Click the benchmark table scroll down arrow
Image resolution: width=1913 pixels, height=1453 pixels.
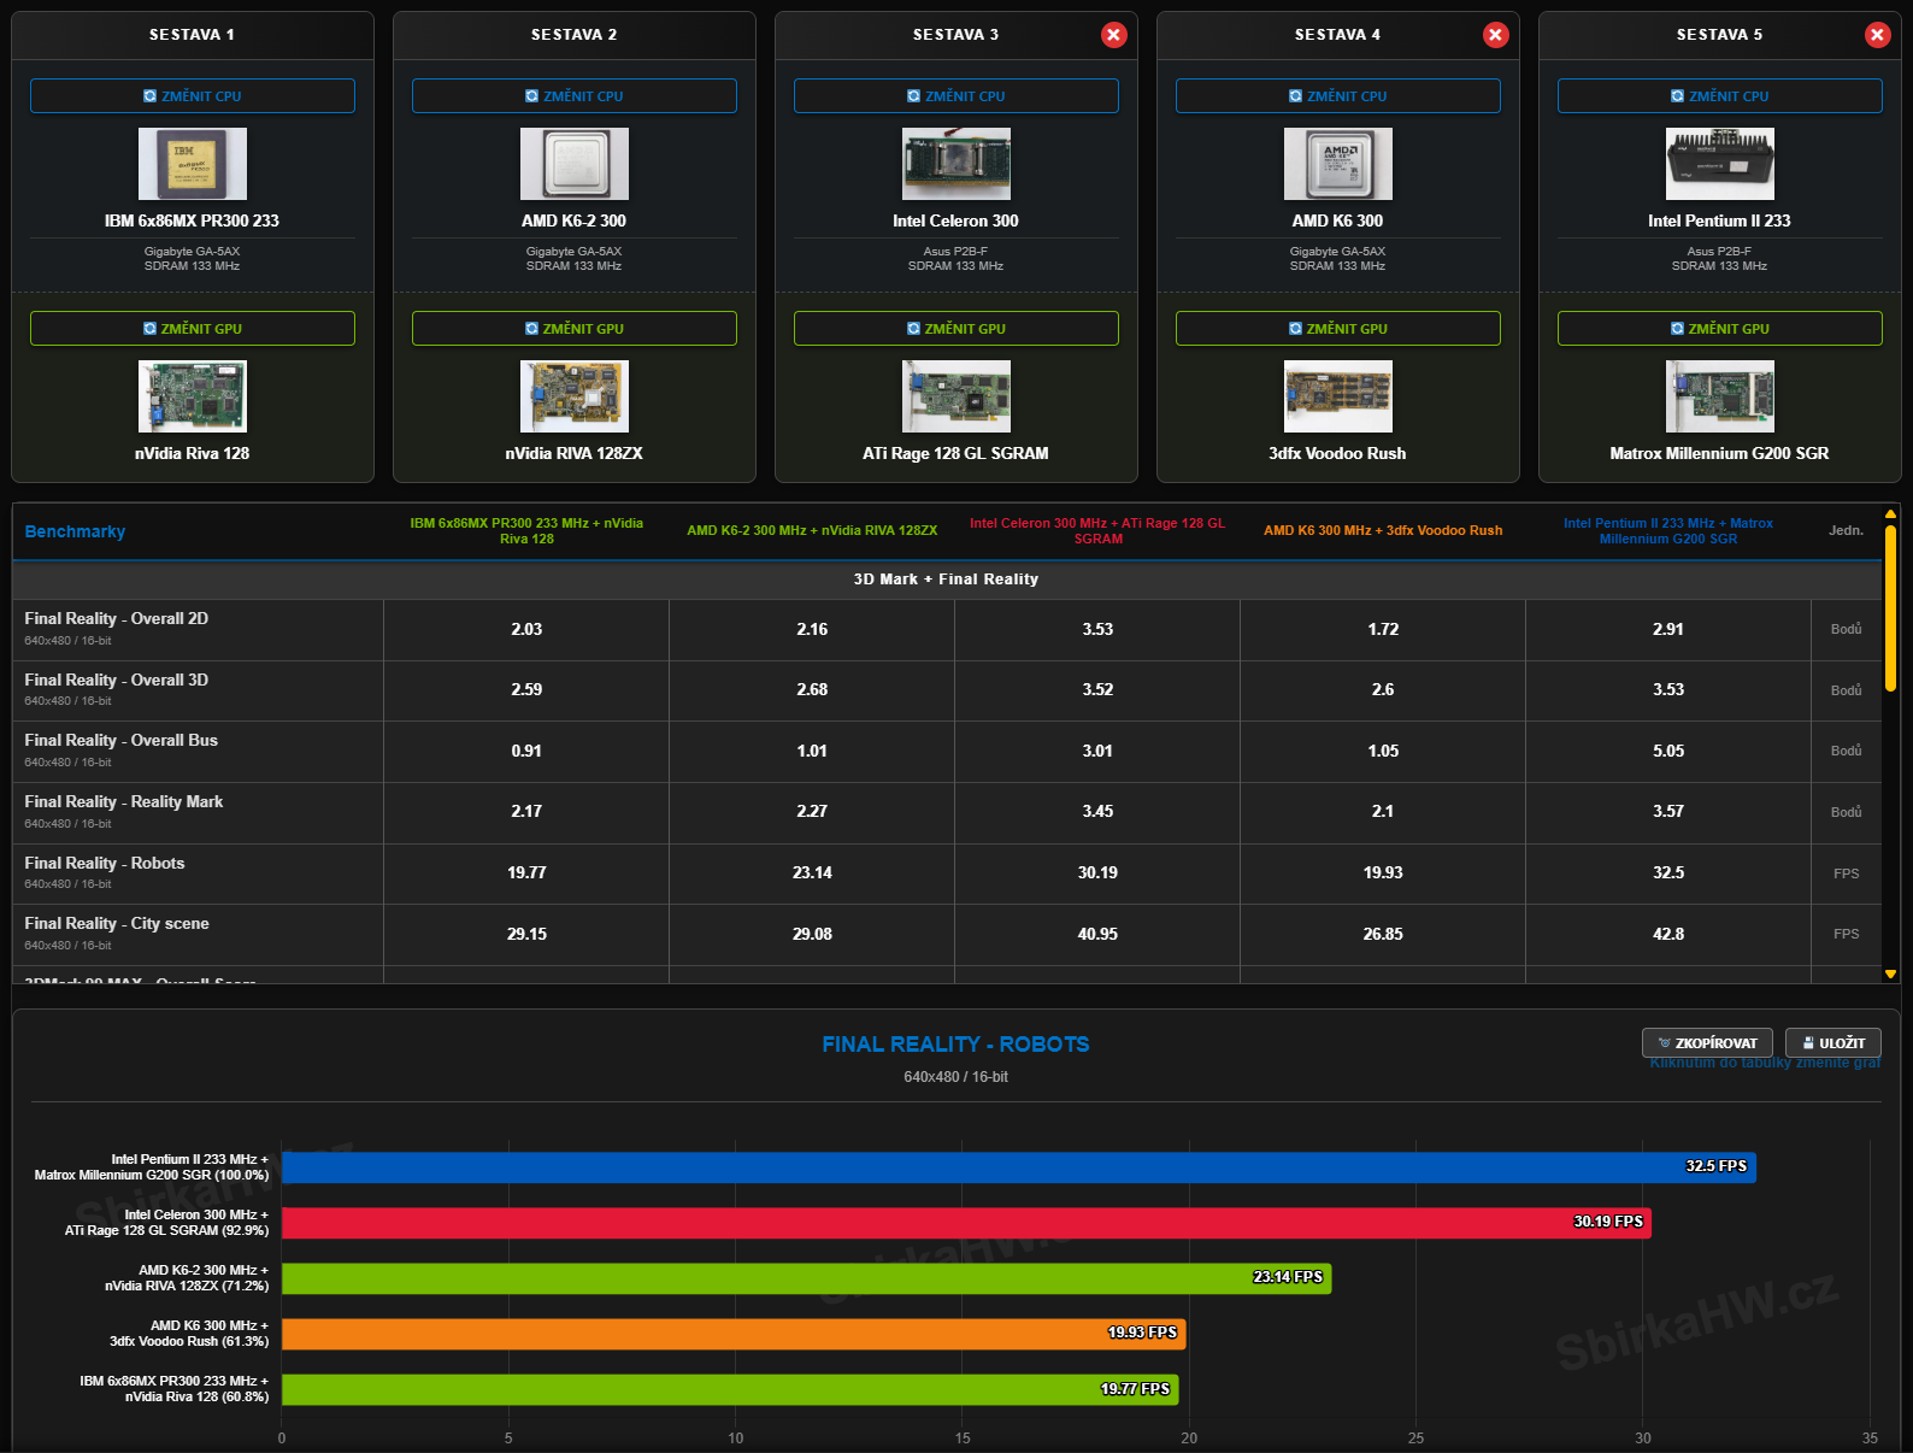point(1890,974)
